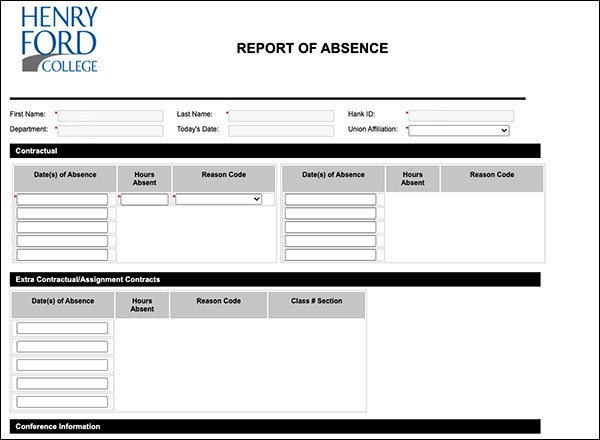The width and height of the screenshot is (600, 440).
Task: Focus third date field under Extra Contractual
Action: coord(62,365)
